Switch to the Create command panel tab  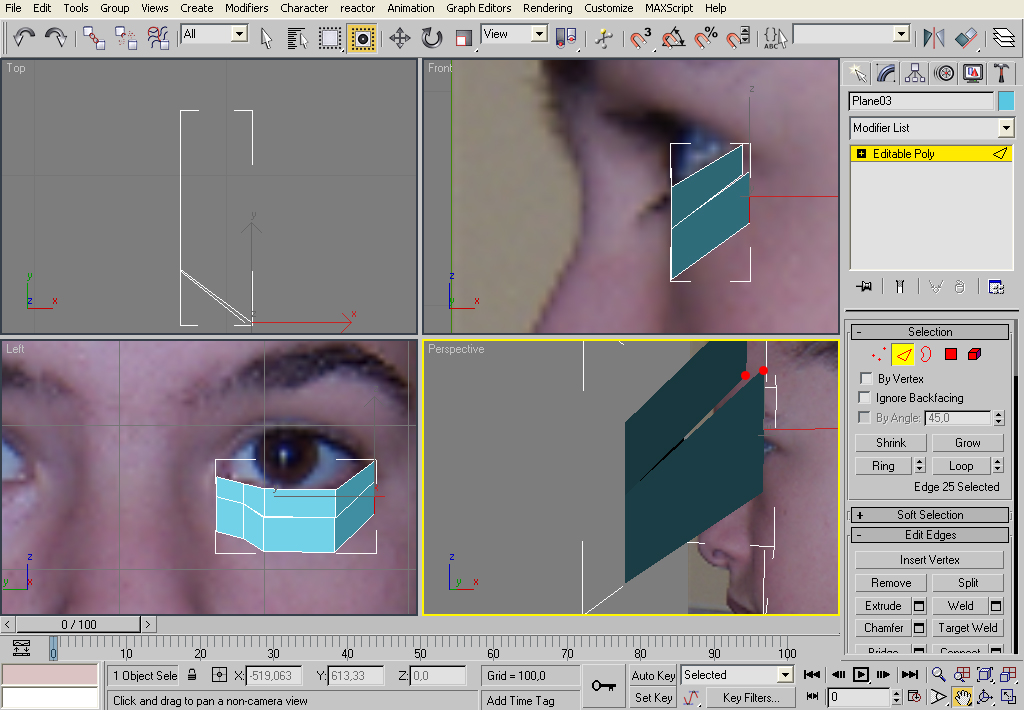pos(857,73)
